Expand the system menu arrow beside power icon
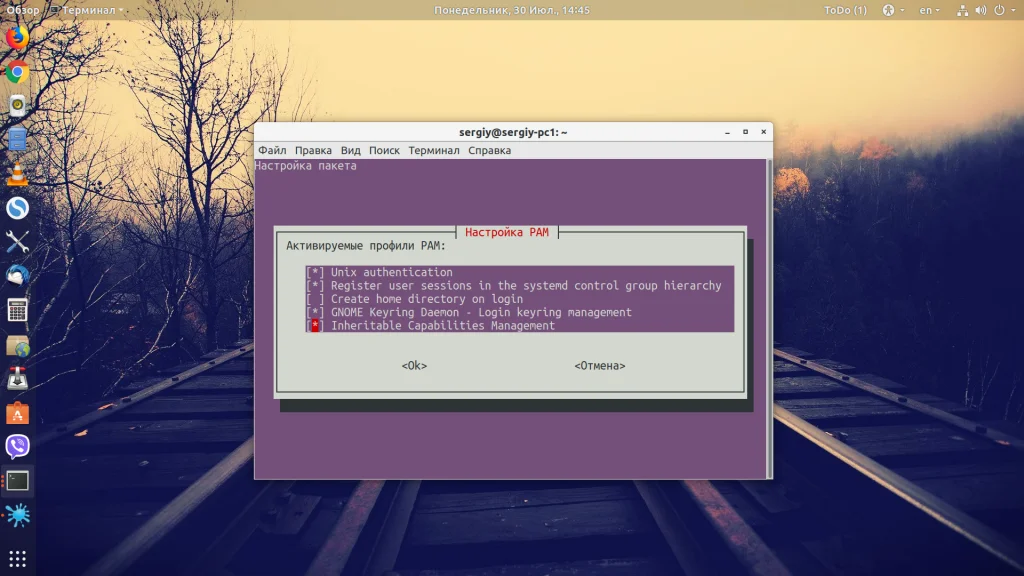Screen dimensions: 1024x576 [1014, 10]
